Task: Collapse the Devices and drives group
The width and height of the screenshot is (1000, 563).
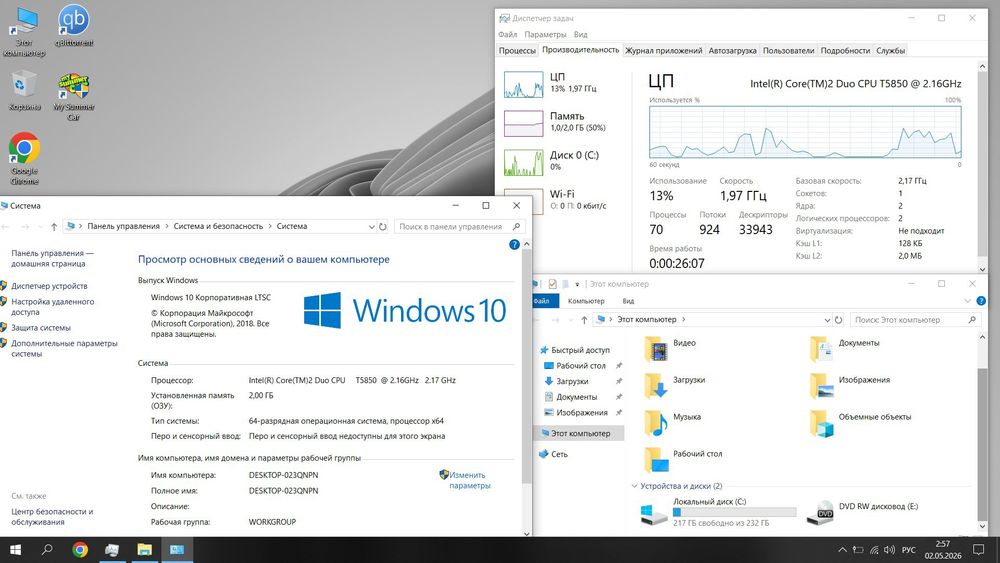Action: (635, 486)
